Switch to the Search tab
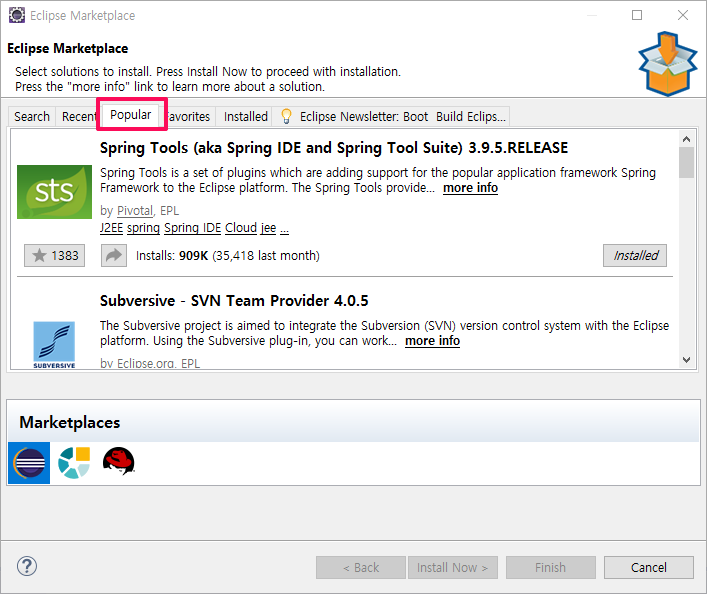The height and width of the screenshot is (594, 707). click(x=32, y=116)
